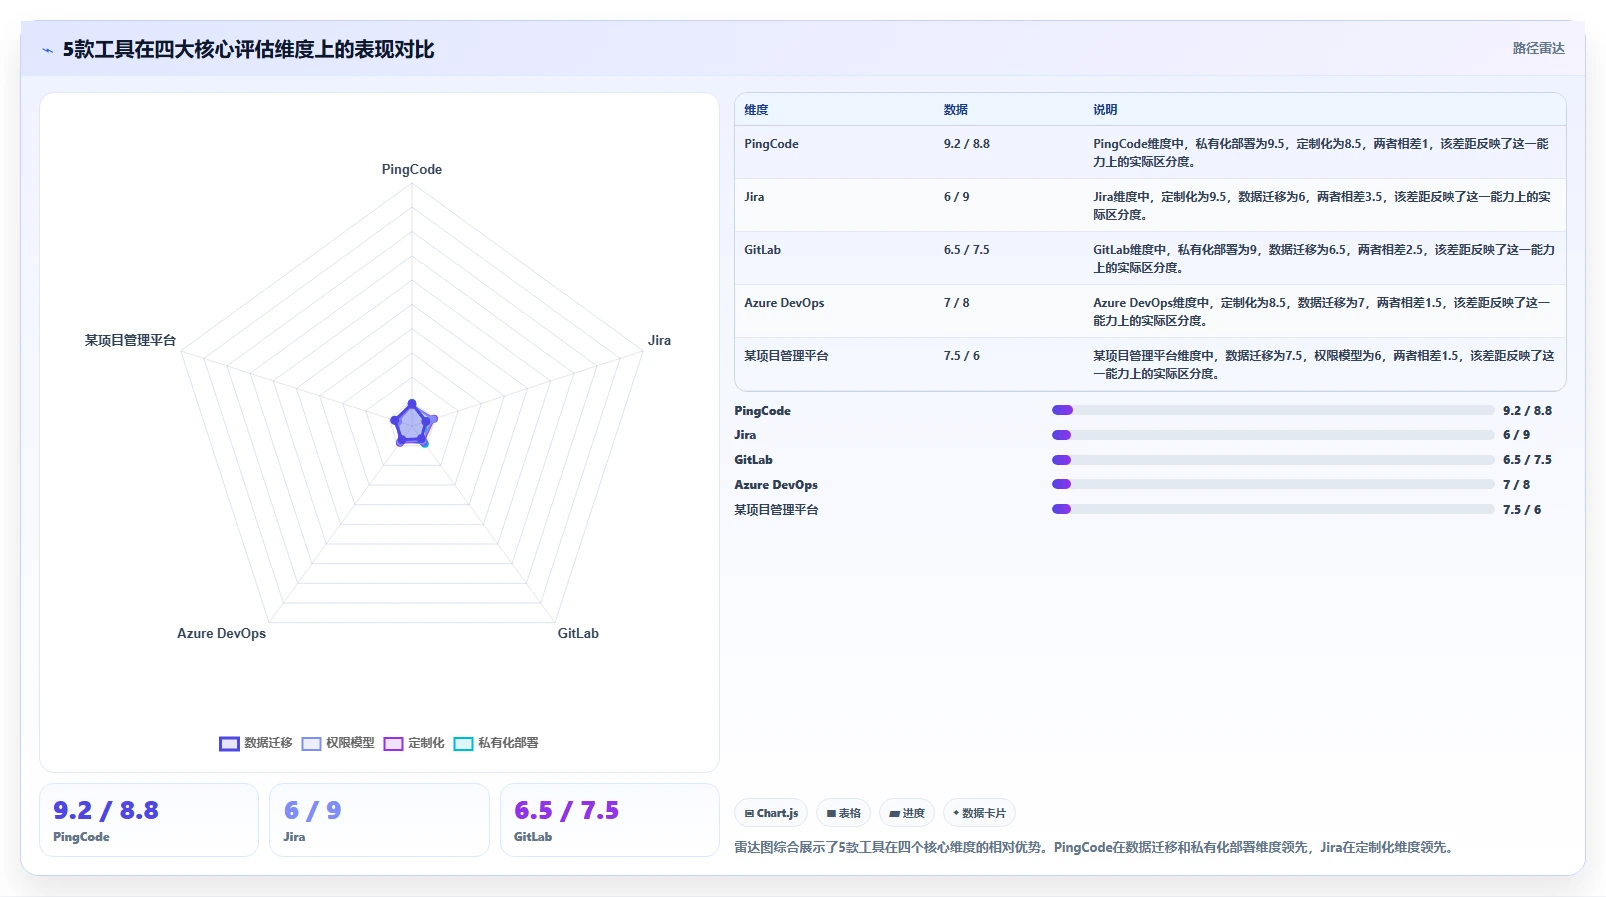Click the 说明 column header
This screenshot has width=1606, height=897.
tap(1105, 110)
